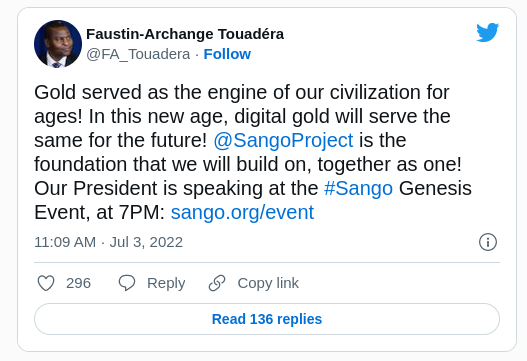Click the word Genesis in the tweet
The image size is (527, 361).
[x=435, y=188]
